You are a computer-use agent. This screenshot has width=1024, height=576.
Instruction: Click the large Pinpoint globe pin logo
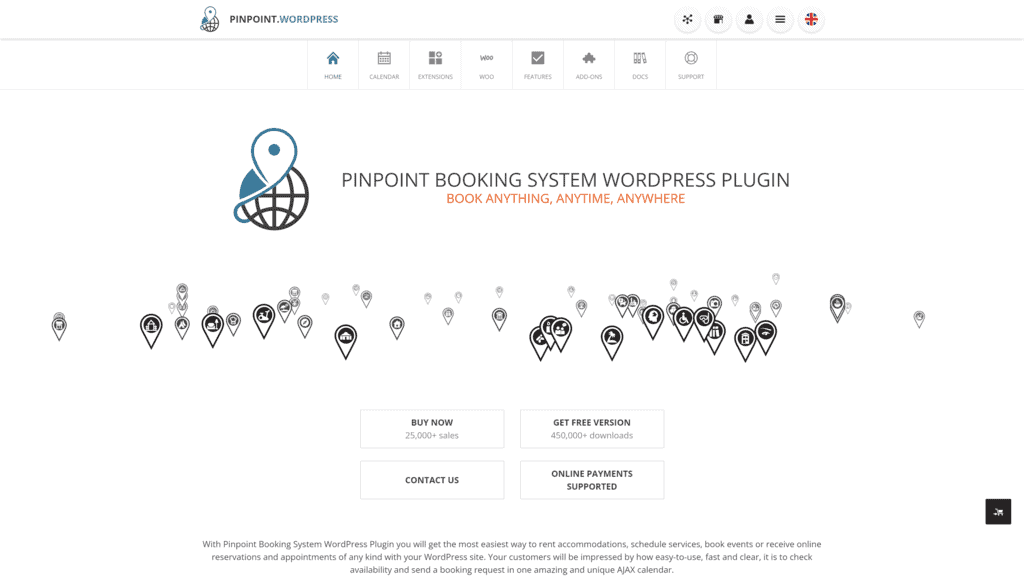pos(271,179)
